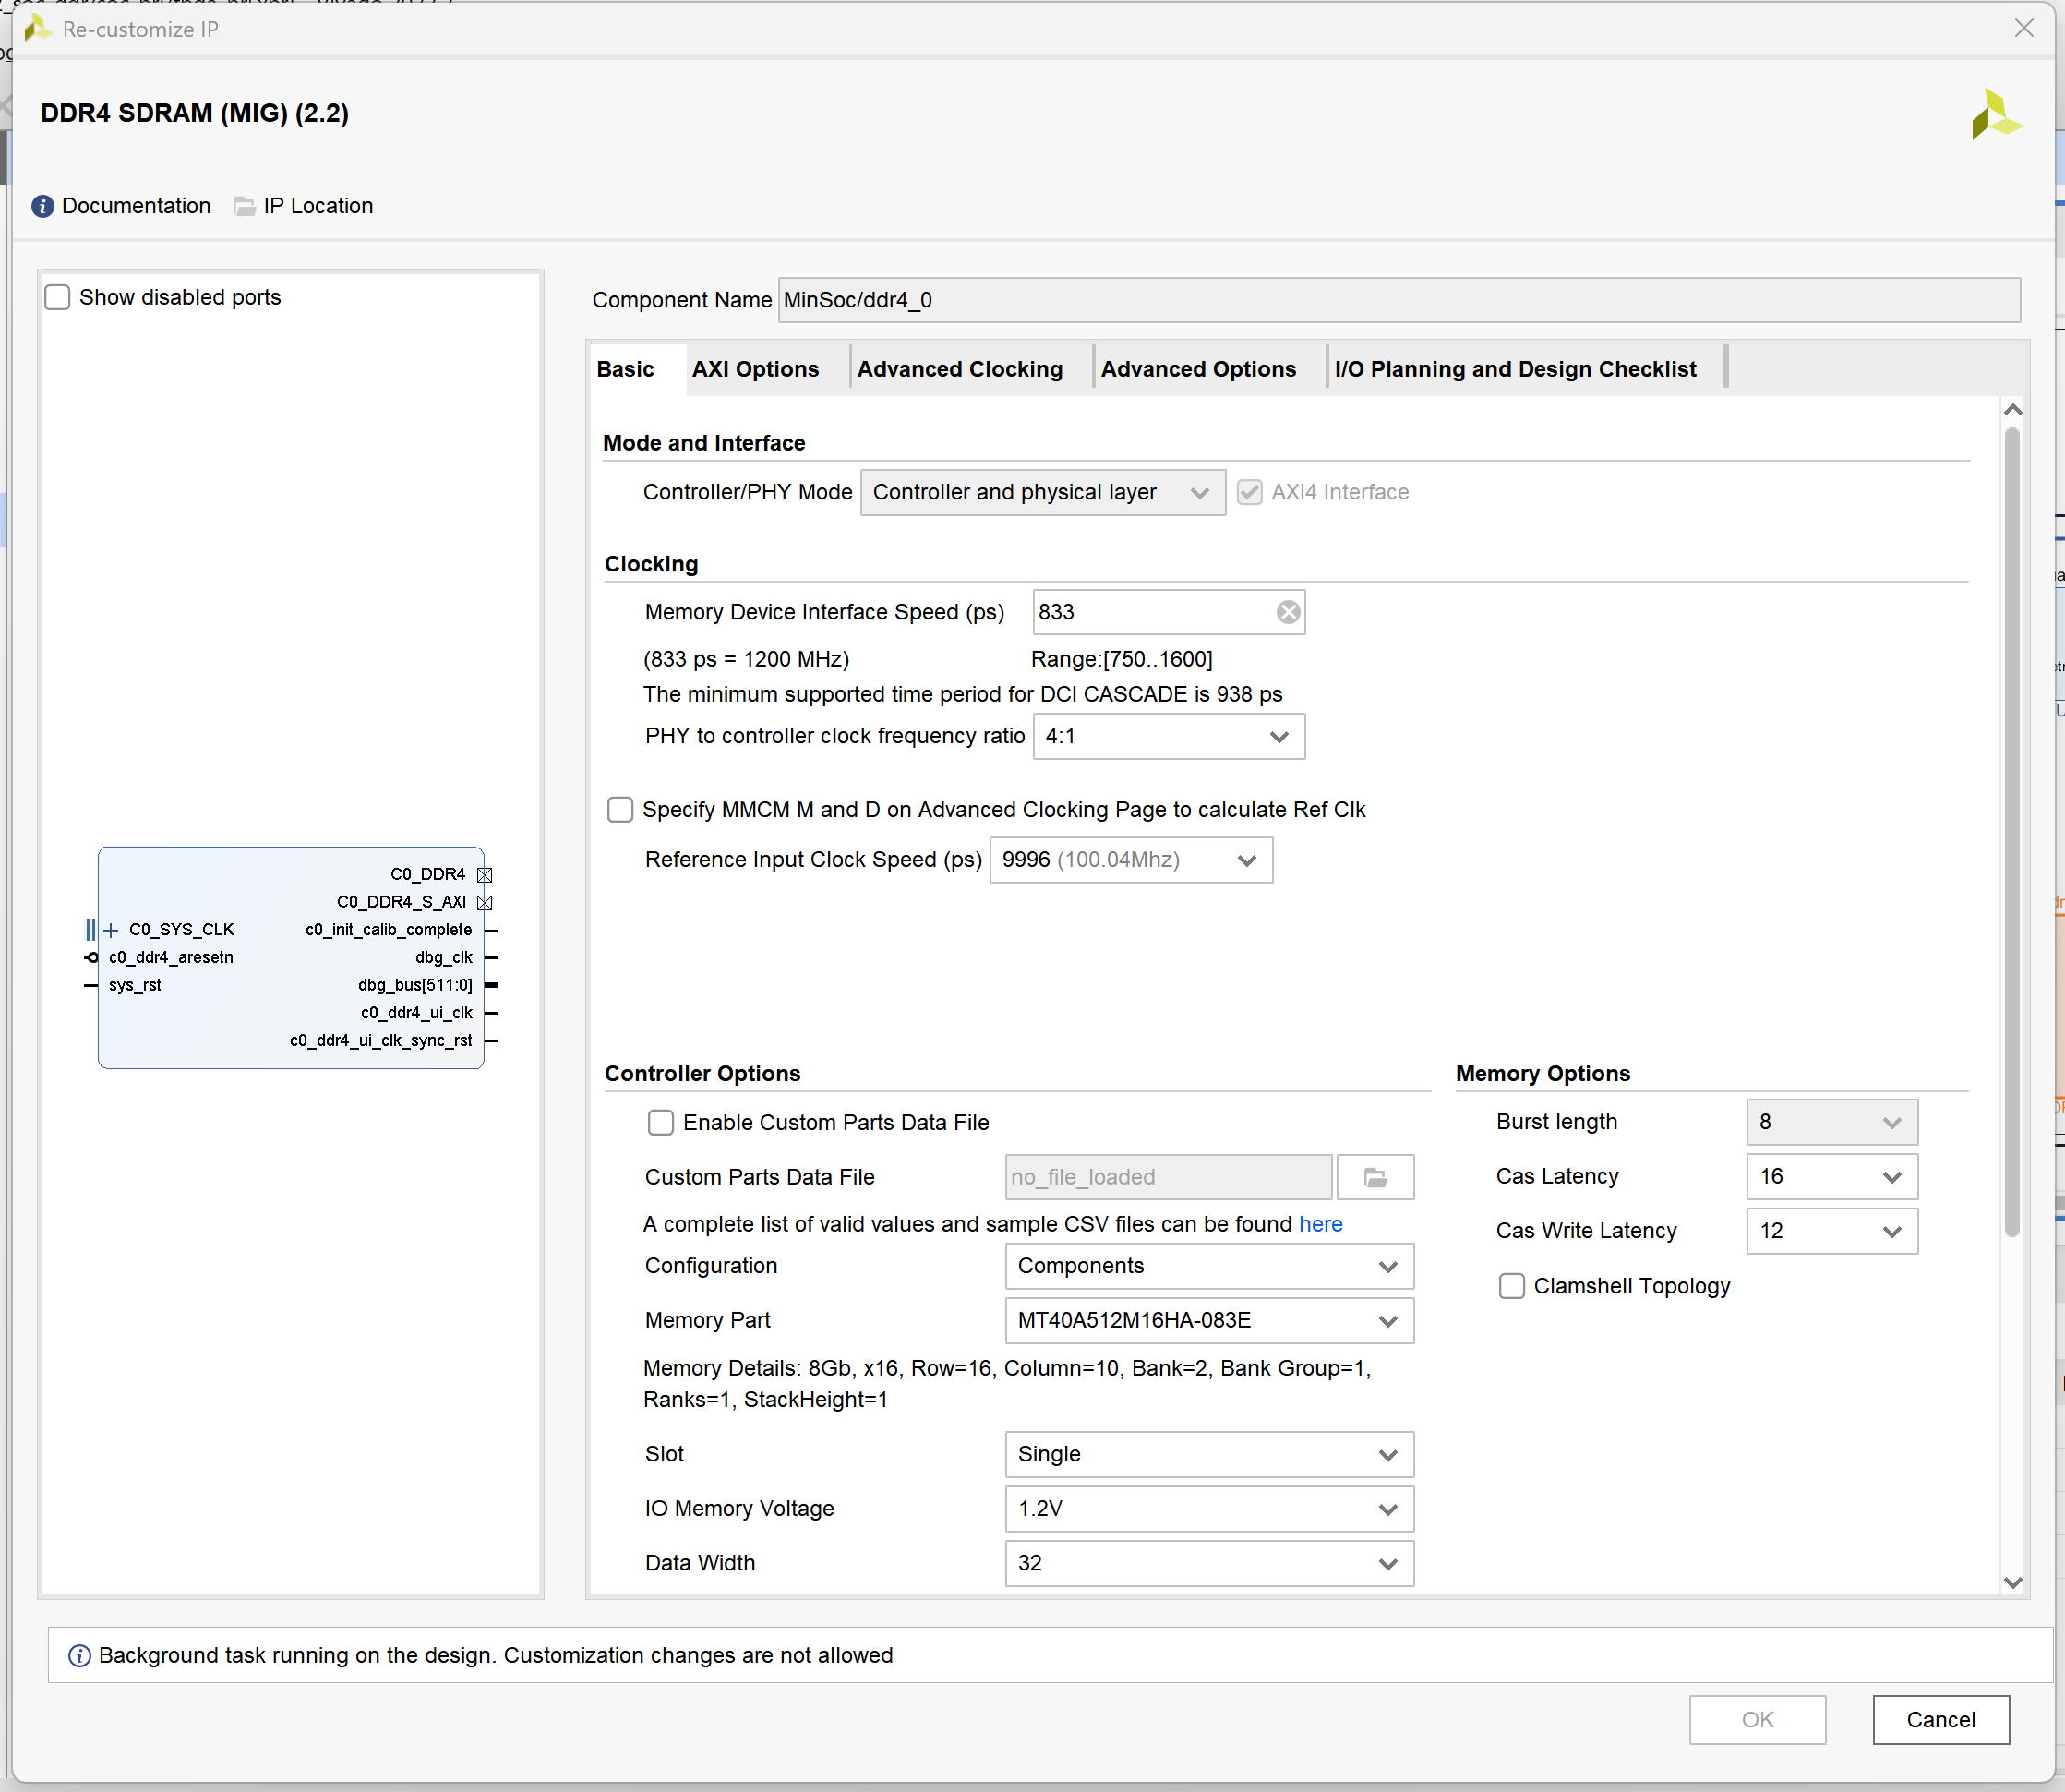Click the '(833 ps = 1200 MHz)' text

(x=746, y=660)
